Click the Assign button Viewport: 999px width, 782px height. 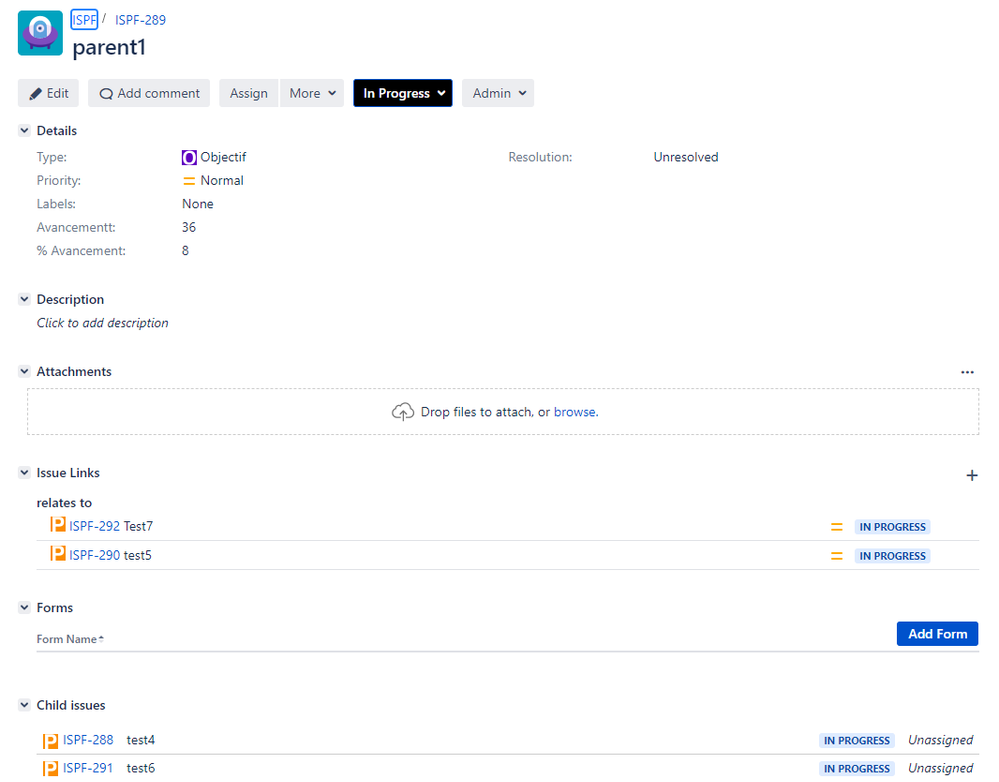pos(248,94)
